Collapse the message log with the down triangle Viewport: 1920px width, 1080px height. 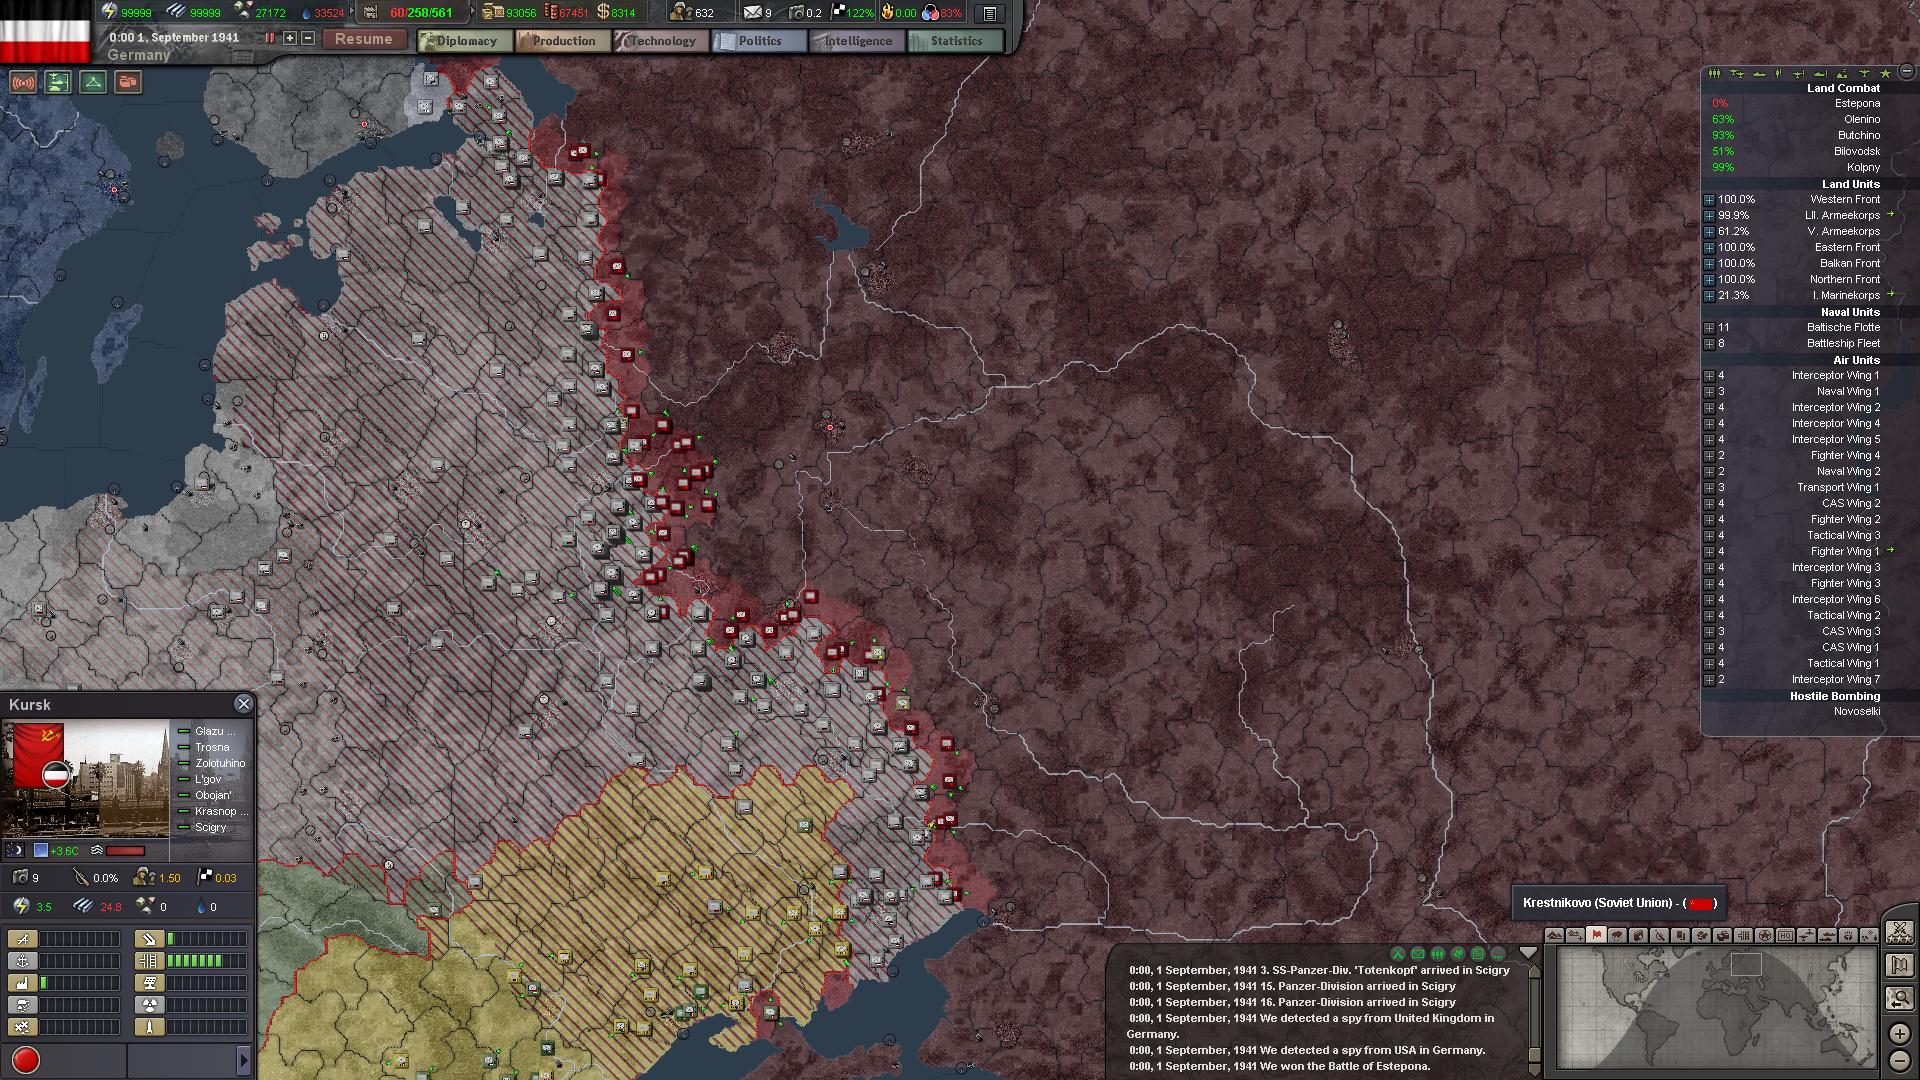pyautogui.click(x=1528, y=953)
